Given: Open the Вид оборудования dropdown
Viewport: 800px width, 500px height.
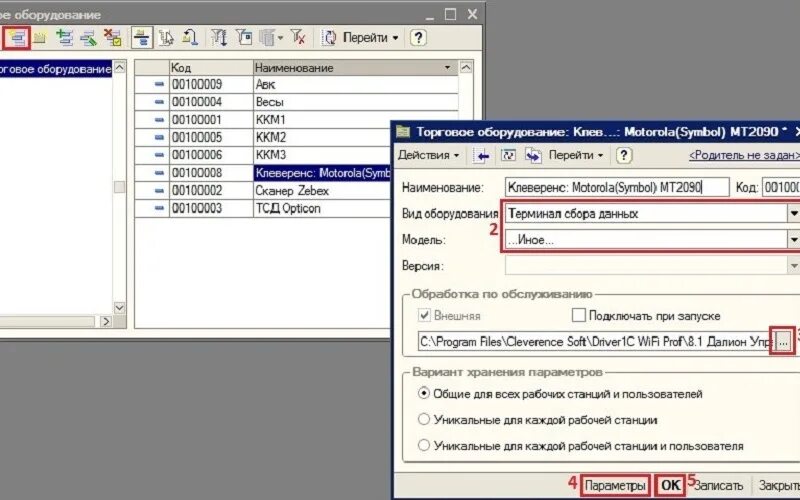Looking at the screenshot, I should [x=793, y=213].
